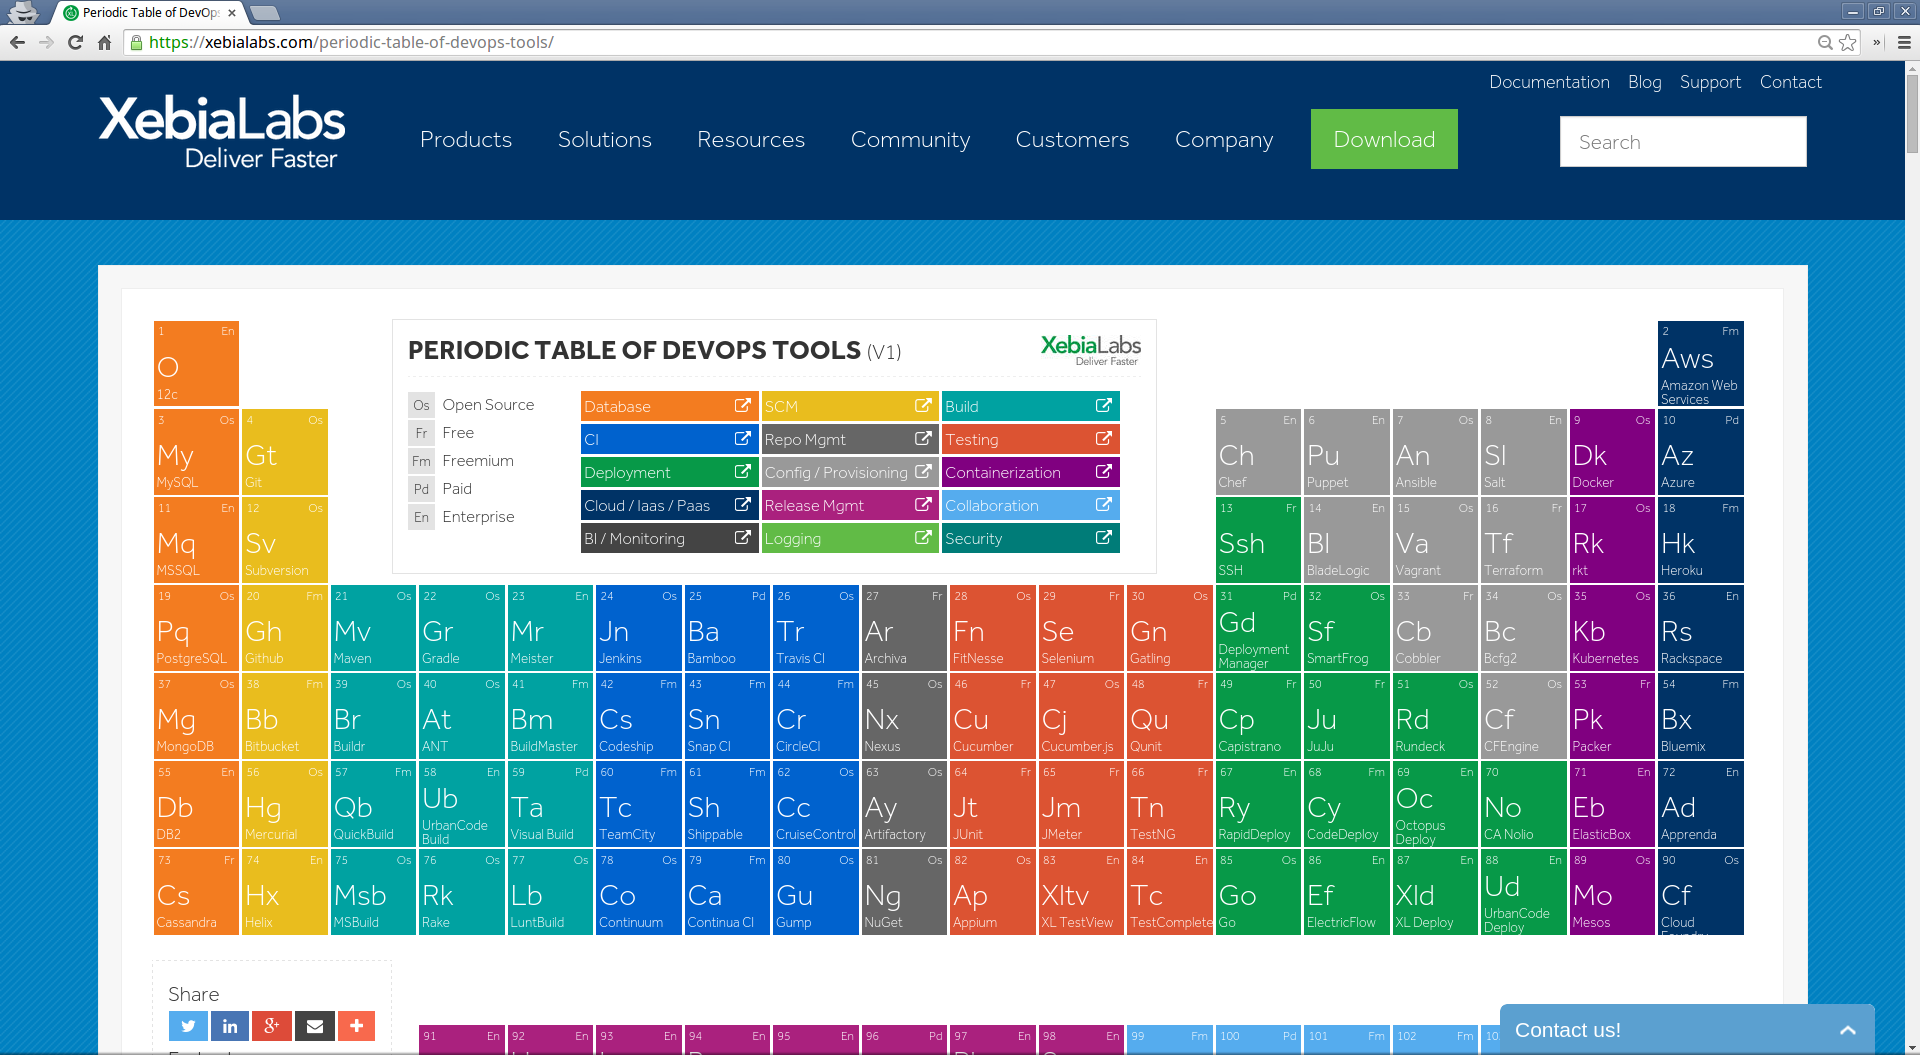The height and width of the screenshot is (1055, 1920).
Task: Open external link icon on Cloud / Iaas / Paas
Action: coord(742,505)
